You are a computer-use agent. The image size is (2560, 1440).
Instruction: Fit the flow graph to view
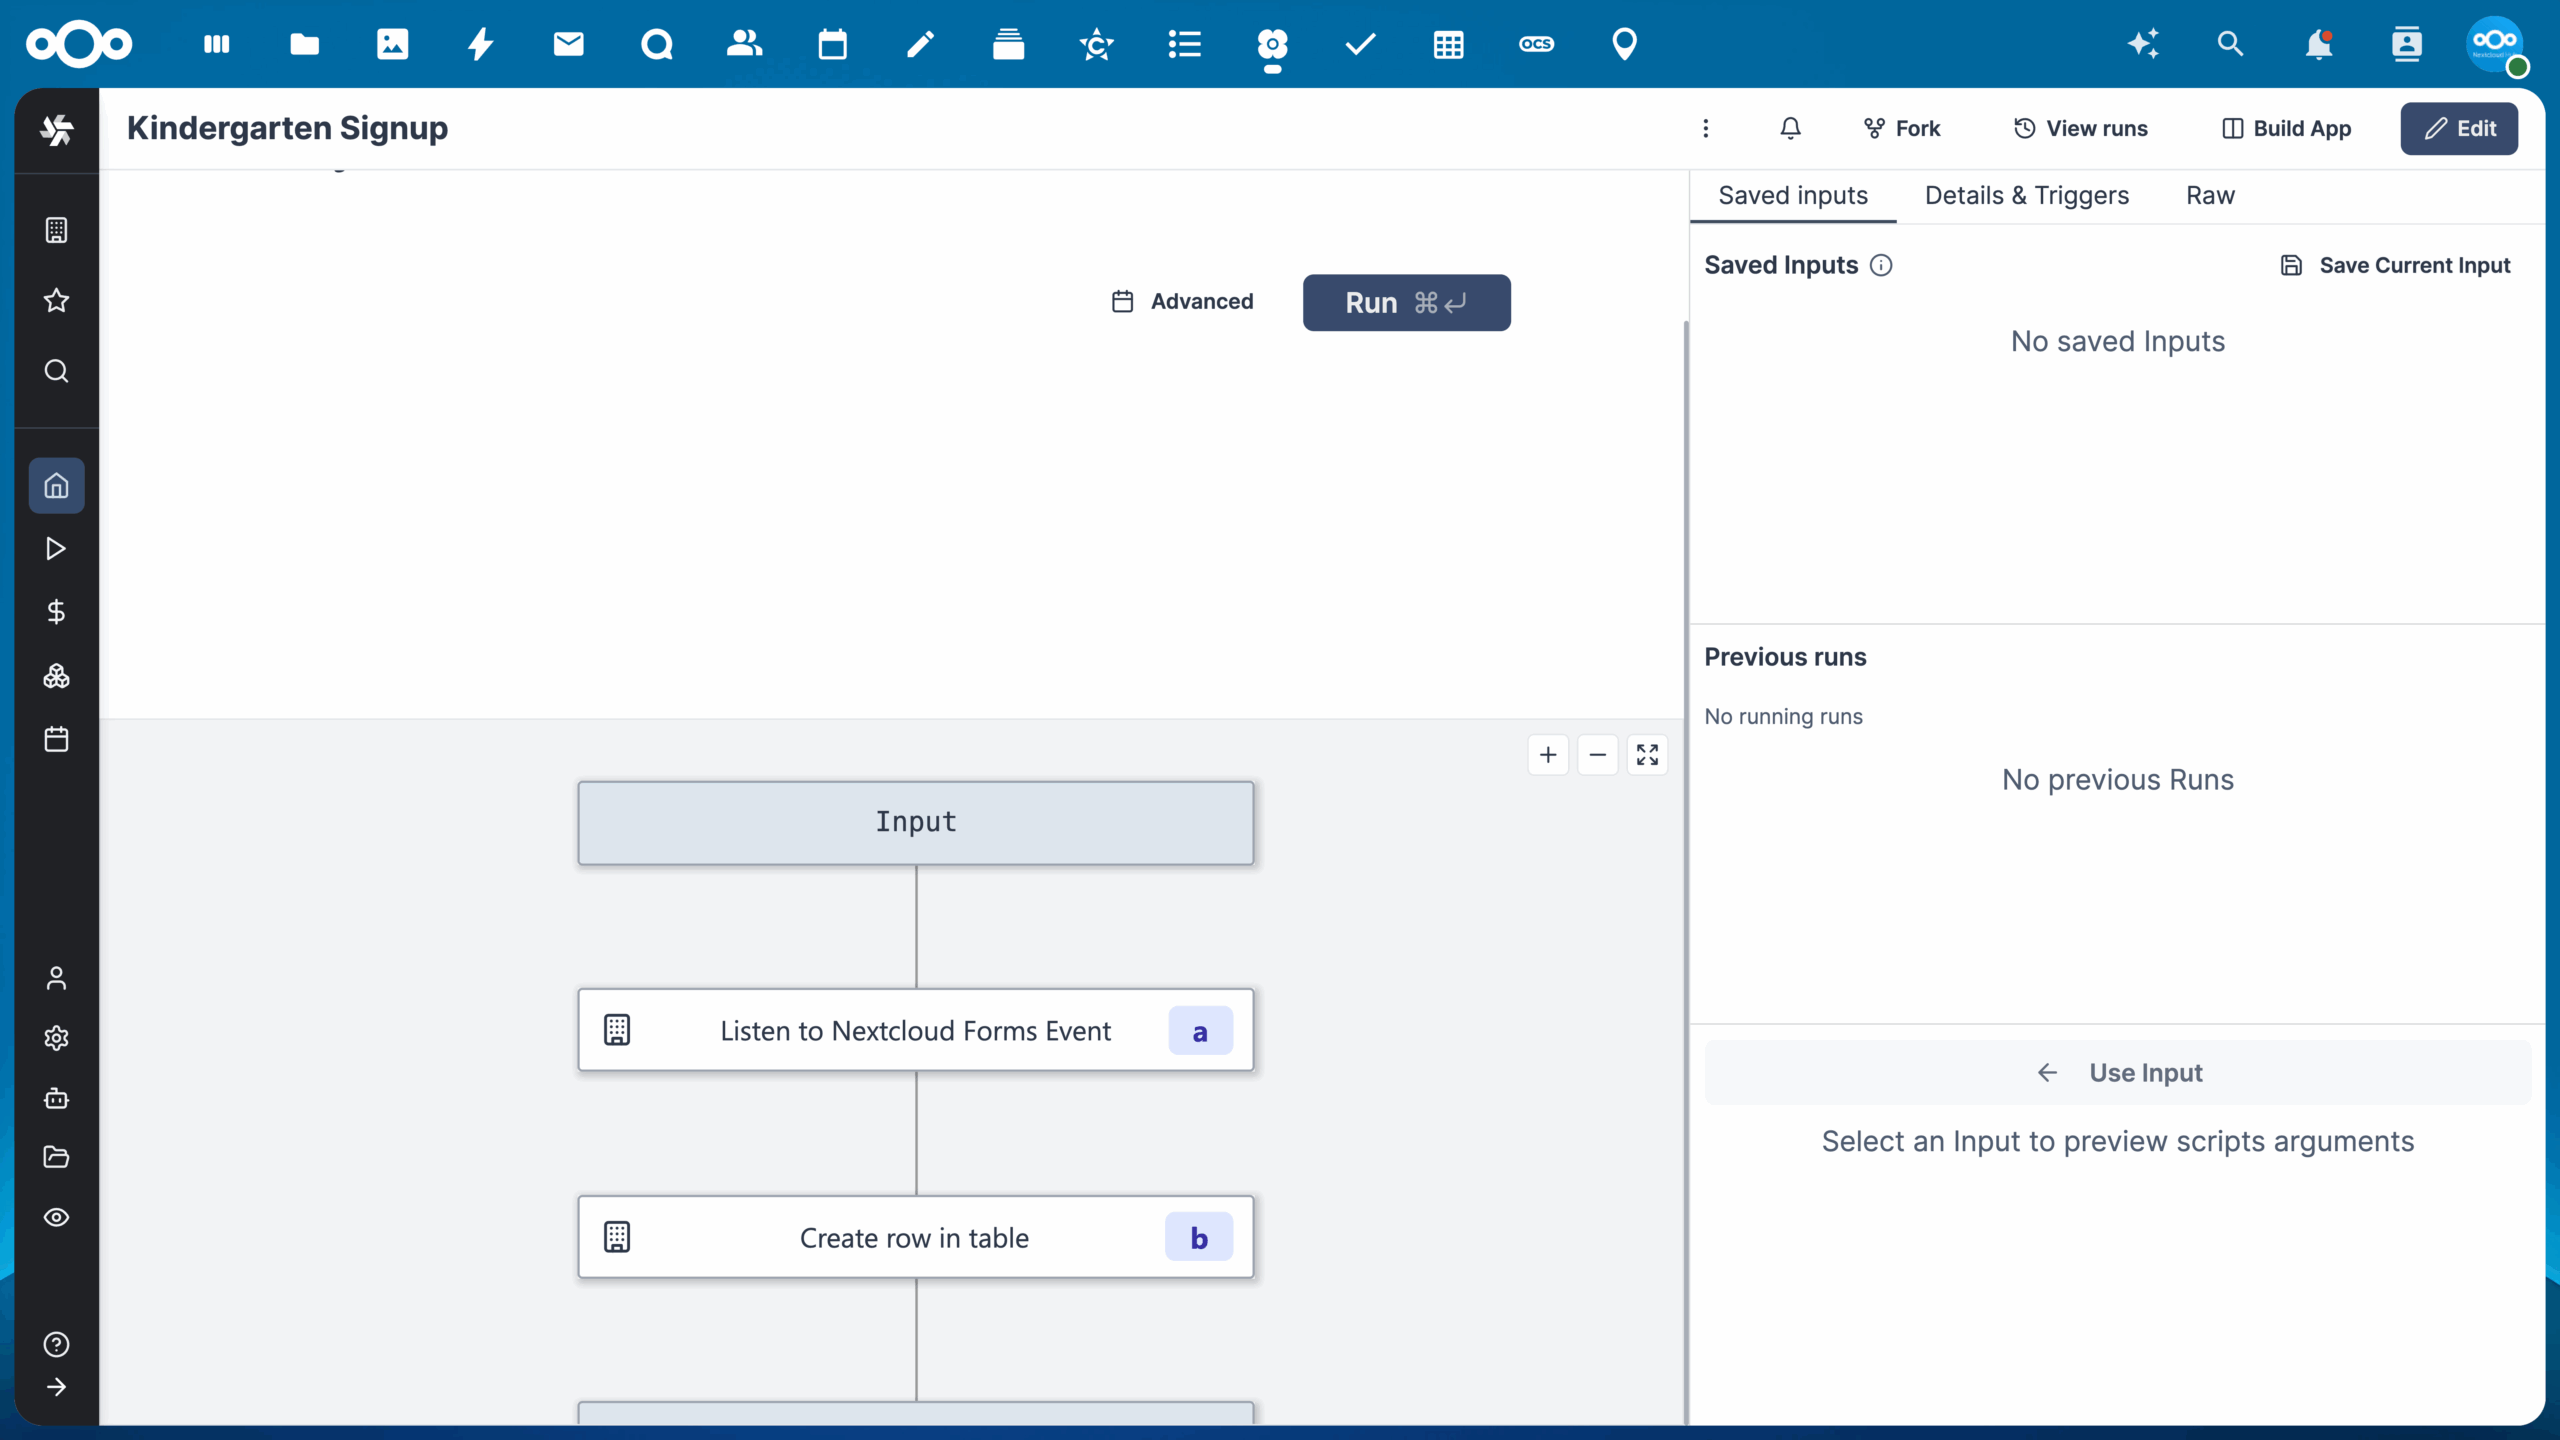[x=1647, y=755]
